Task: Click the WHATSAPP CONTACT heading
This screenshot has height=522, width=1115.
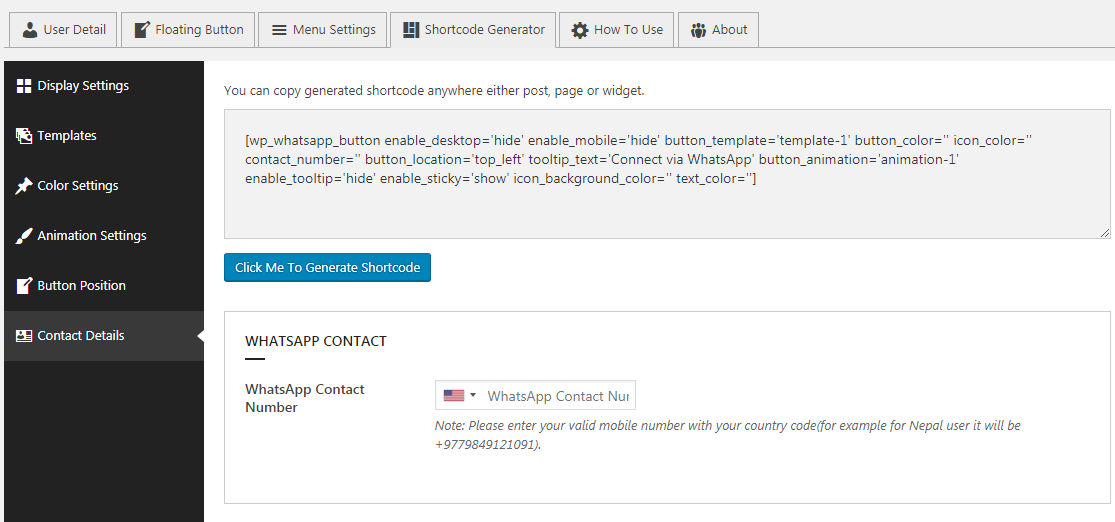Action: [x=316, y=341]
